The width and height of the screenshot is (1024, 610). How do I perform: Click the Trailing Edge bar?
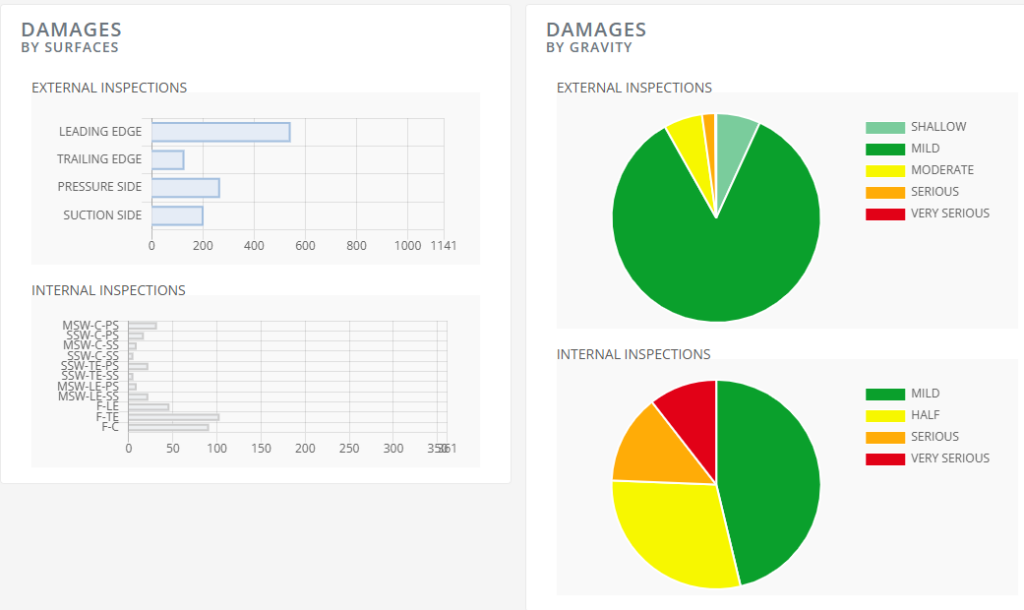coord(168,160)
